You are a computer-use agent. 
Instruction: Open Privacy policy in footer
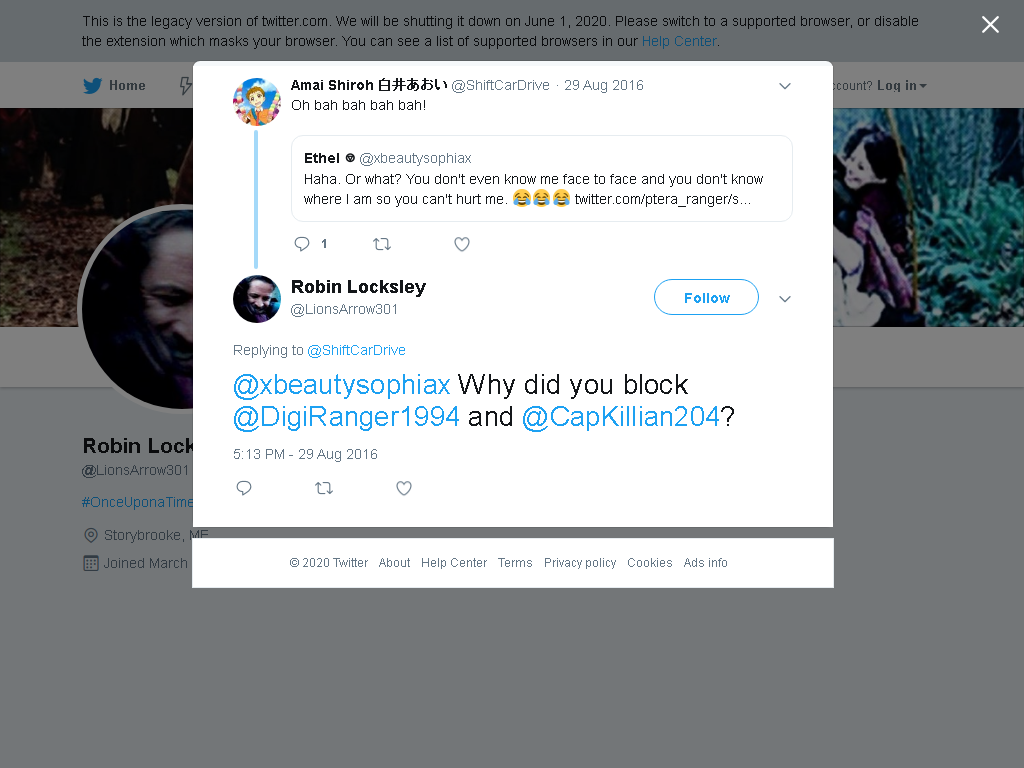580,563
